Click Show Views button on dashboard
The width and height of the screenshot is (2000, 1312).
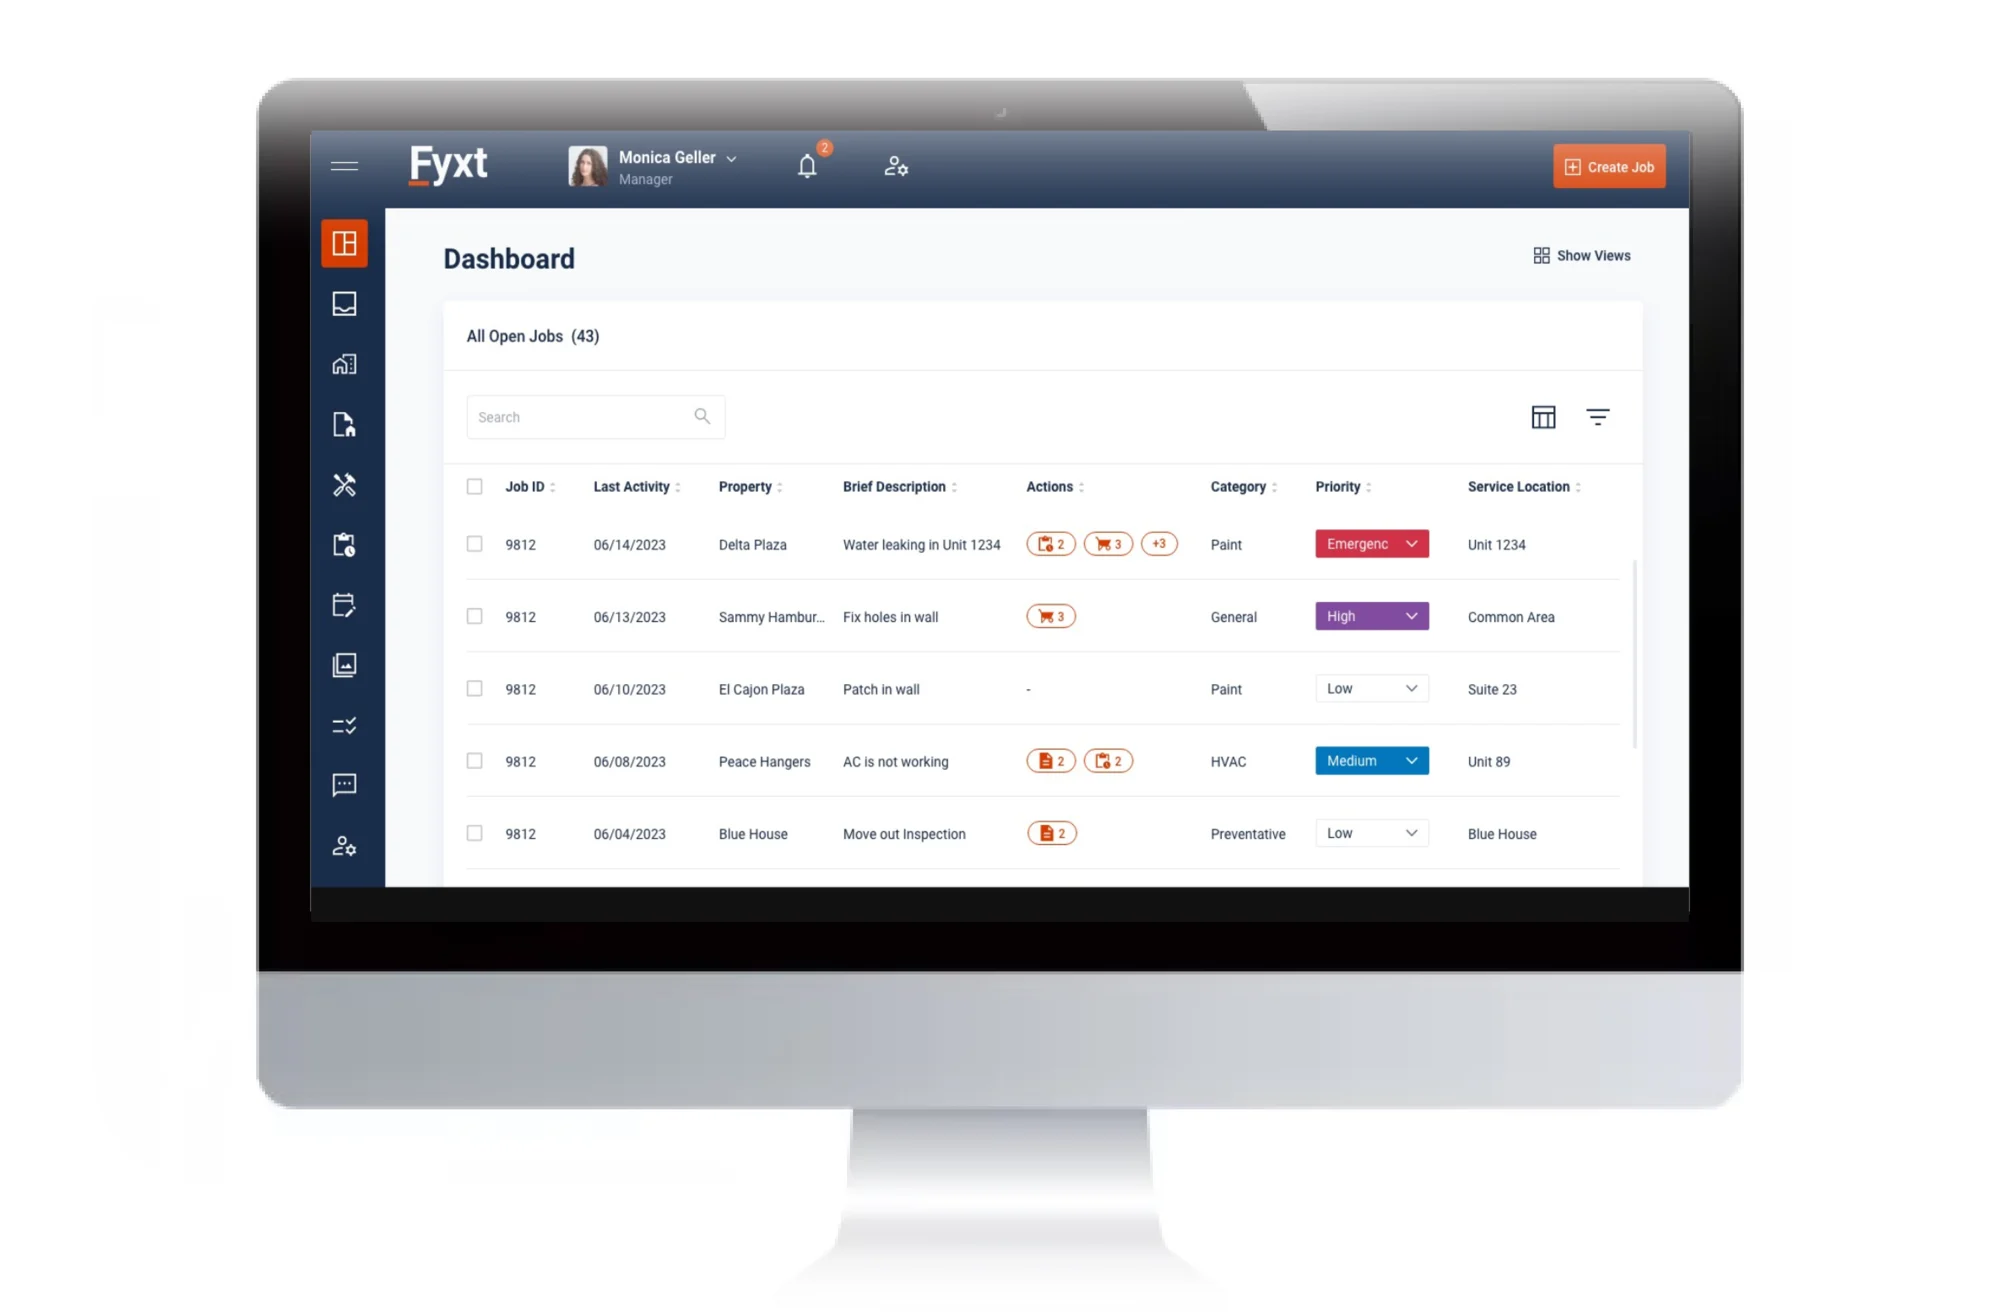(x=1584, y=255)
